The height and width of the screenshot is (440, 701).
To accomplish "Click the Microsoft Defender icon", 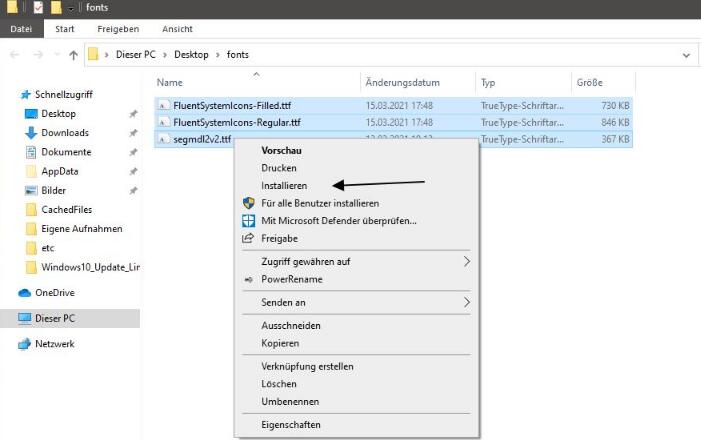I will pyautogui.click(x=249, y=221).
